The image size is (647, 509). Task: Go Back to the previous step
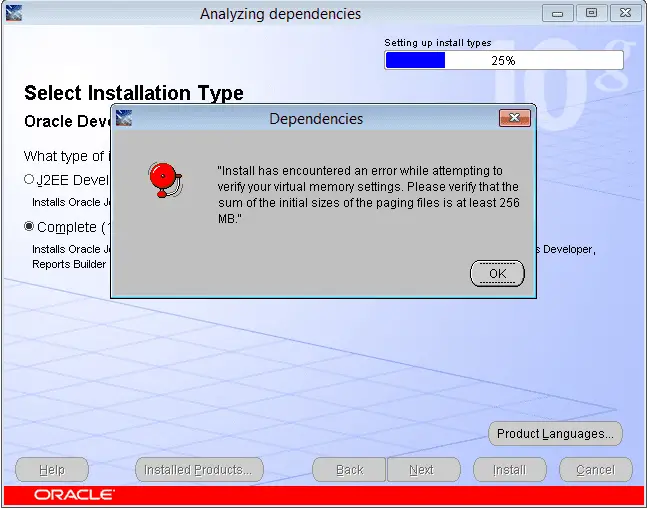click(x=349, y=469)
